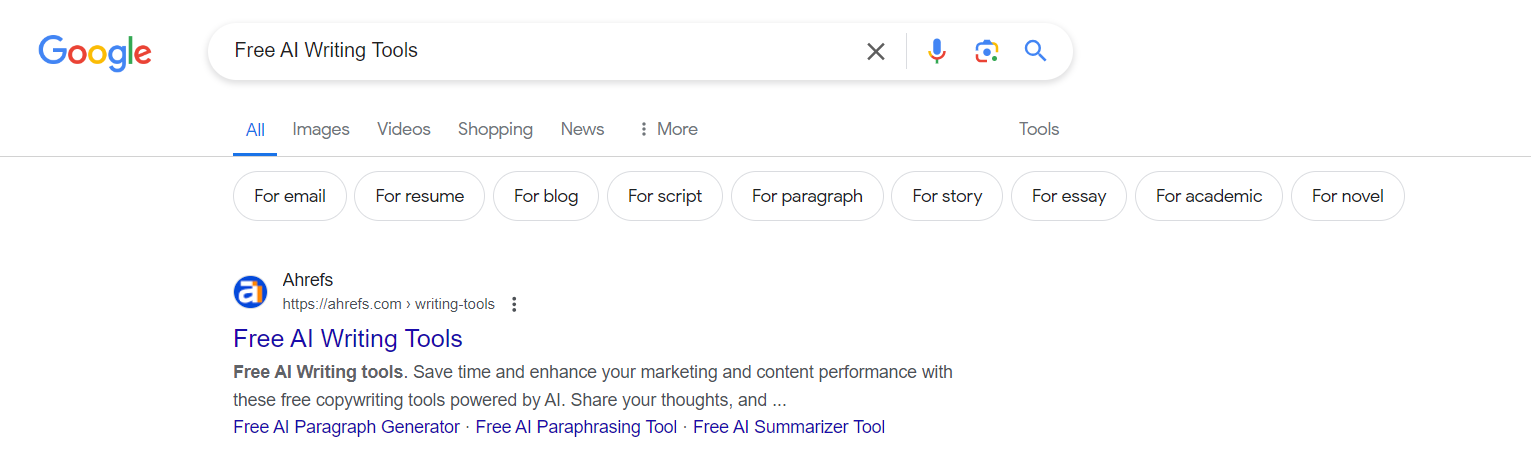The image size is (1531, 462).
Task: Select the 'For novel' filter chip
Action: 1348,196
